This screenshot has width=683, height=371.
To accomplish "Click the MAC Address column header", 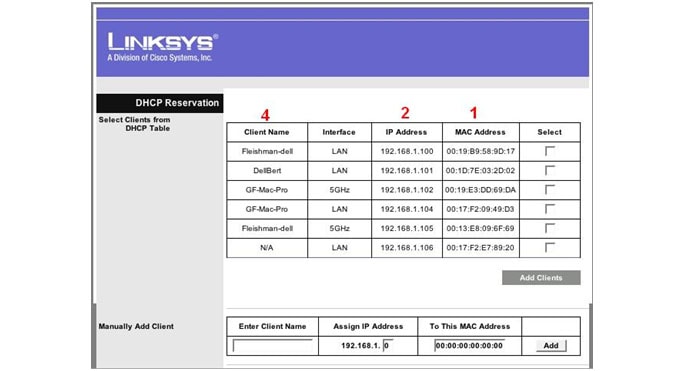I will coord(480,132).
